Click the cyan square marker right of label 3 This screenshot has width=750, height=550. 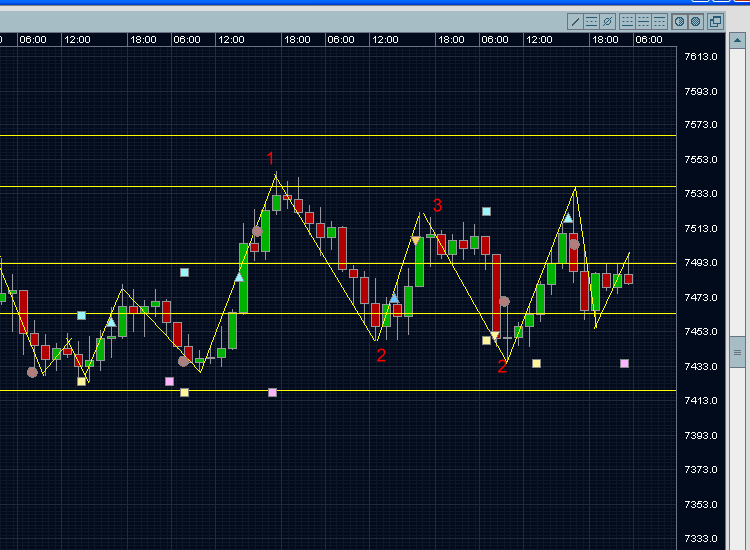pyautogui.click(x=486, y=212)
